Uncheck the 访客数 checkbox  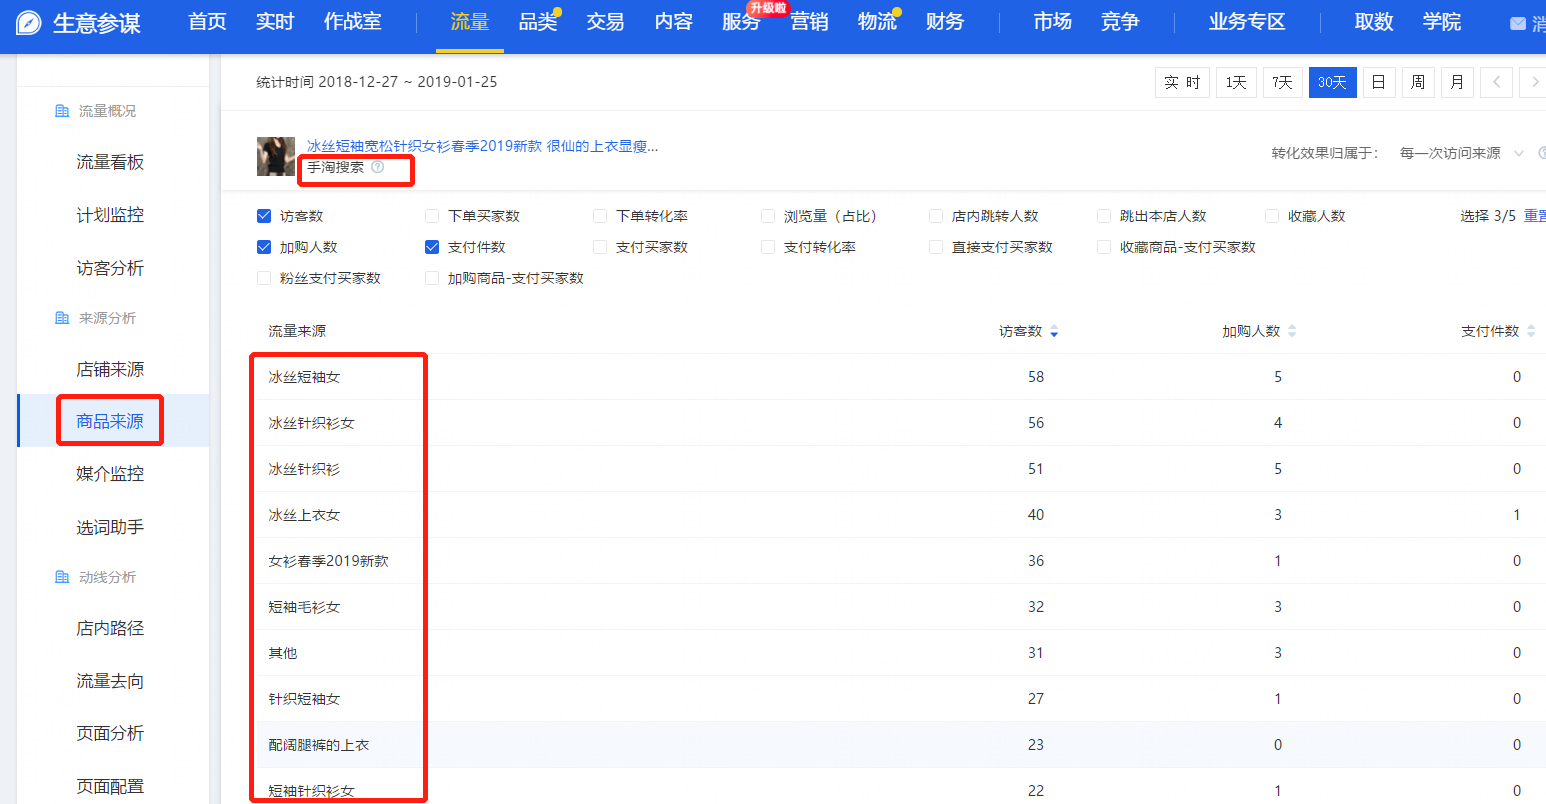point(264,216)
